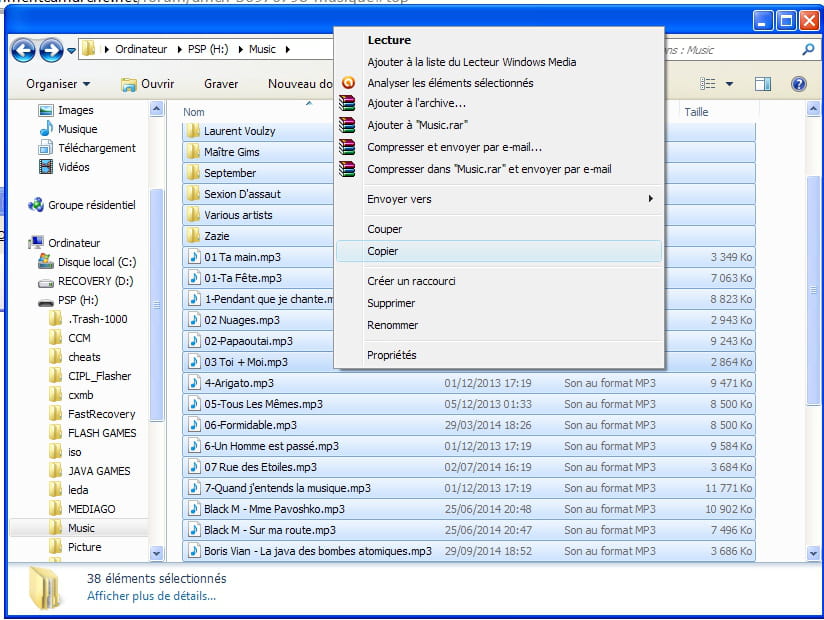Go back with the Back arrow button
This screenshot has width=824, height=620.
click(x=24, y=50)
